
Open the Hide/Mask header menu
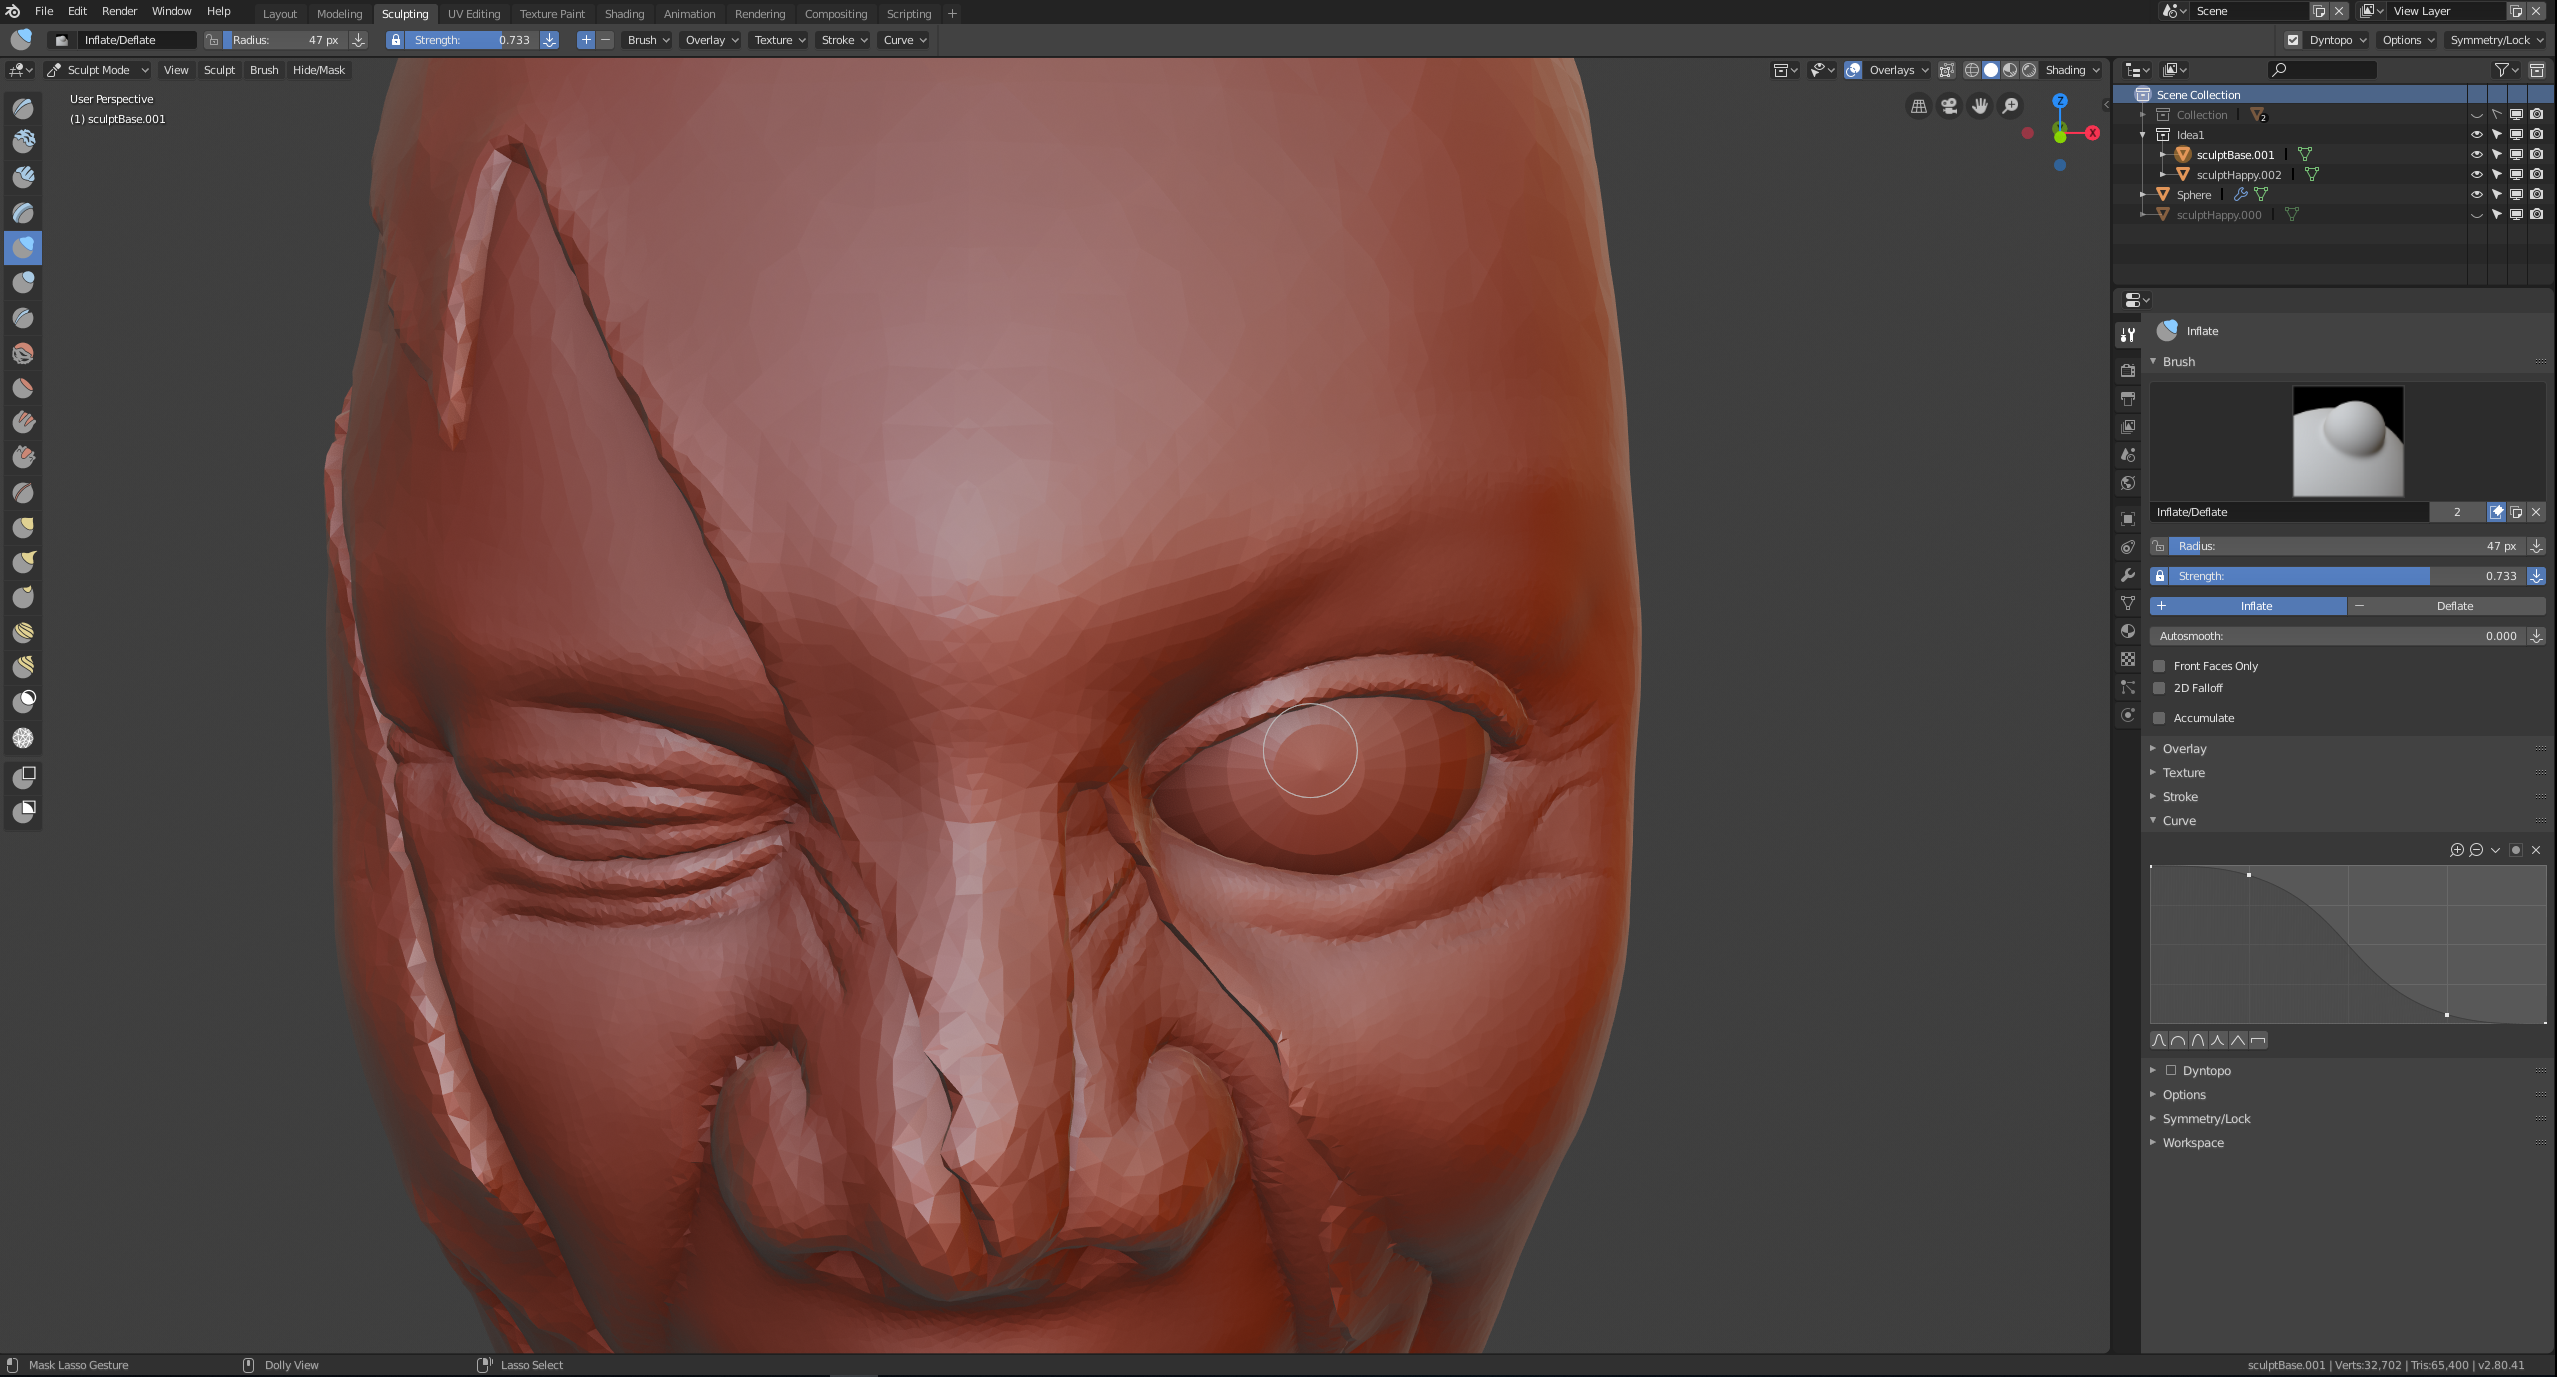318,70
